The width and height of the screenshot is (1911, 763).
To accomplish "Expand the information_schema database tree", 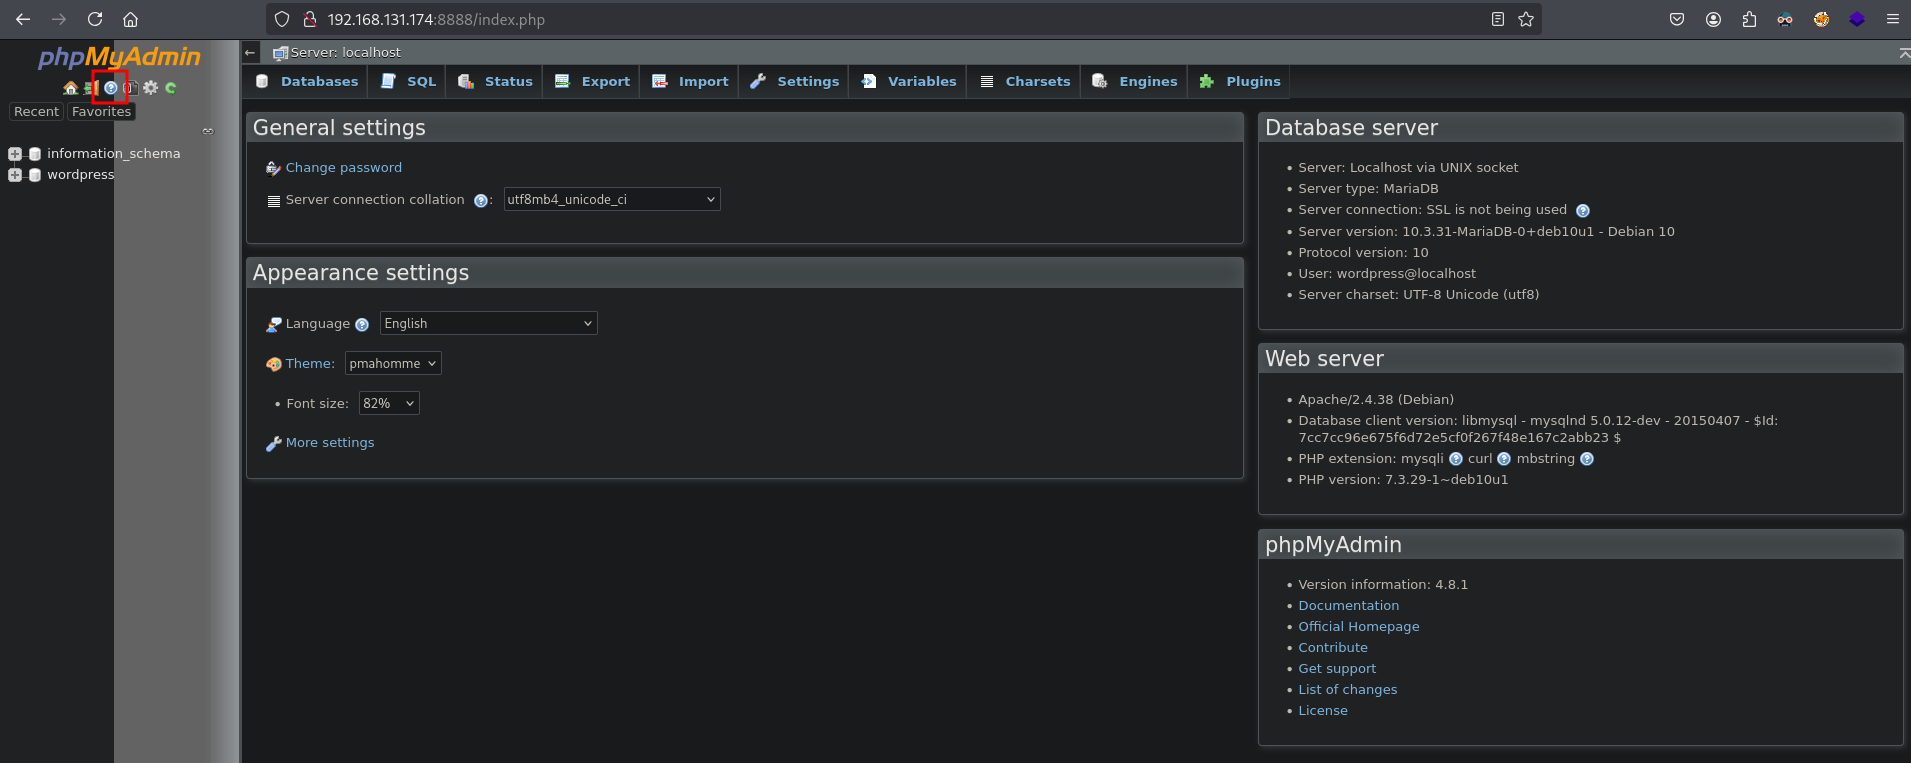I will point(15,154).
